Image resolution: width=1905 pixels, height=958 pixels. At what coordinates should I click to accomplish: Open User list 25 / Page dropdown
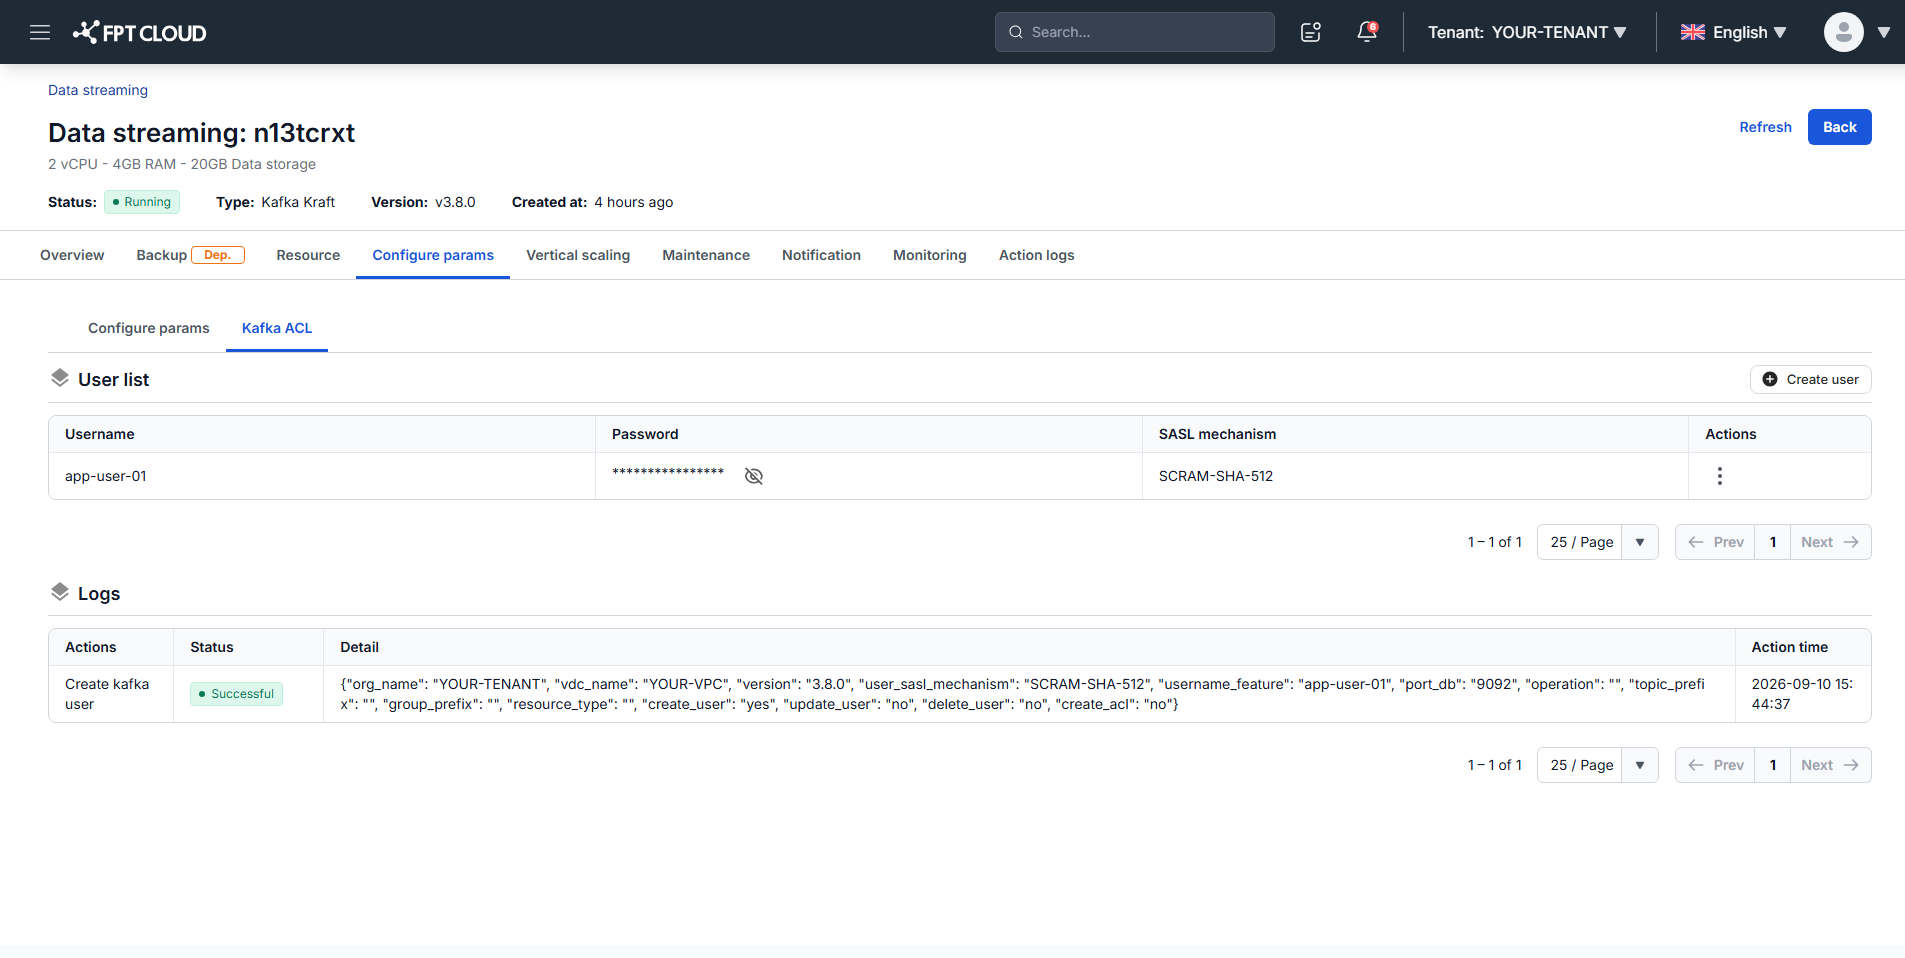[1598, 542]
